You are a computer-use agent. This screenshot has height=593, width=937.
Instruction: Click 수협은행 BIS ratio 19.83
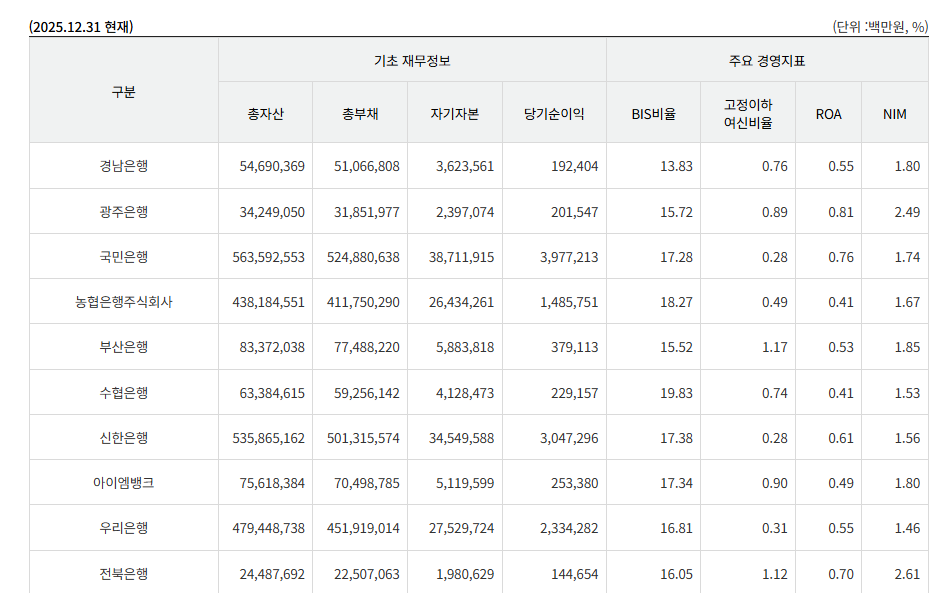click(676, 393)
